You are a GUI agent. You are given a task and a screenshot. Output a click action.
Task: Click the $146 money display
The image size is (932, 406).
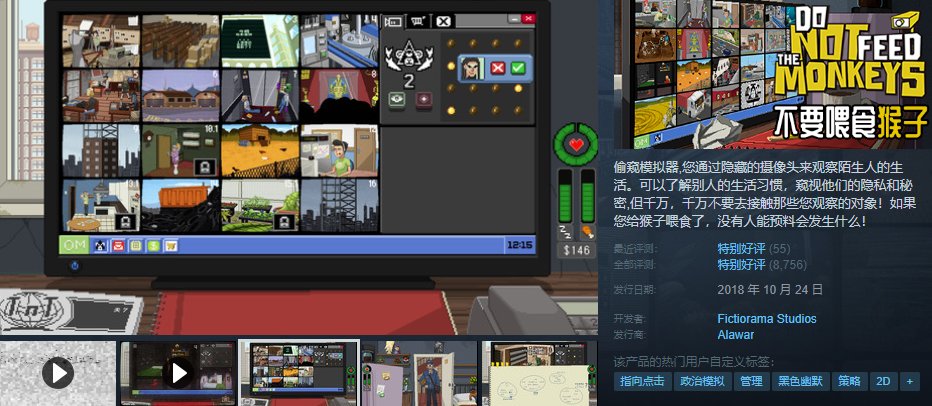click(577, 250)
